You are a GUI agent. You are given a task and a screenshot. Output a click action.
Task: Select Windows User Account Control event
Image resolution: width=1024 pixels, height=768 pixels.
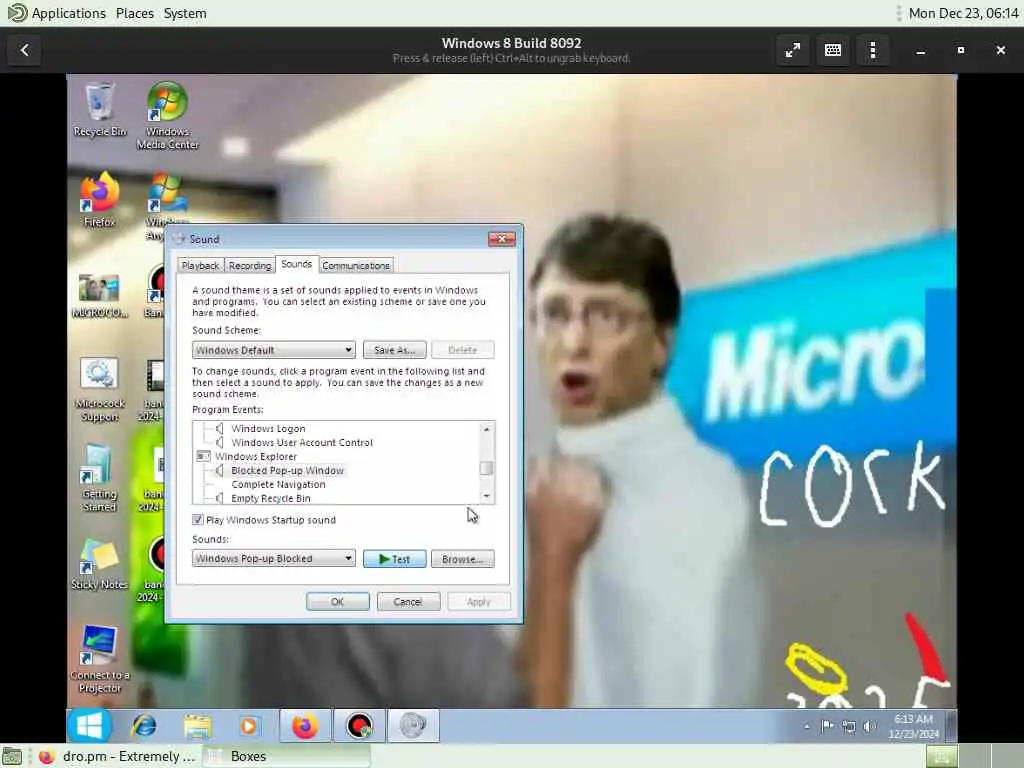point(302,442)
